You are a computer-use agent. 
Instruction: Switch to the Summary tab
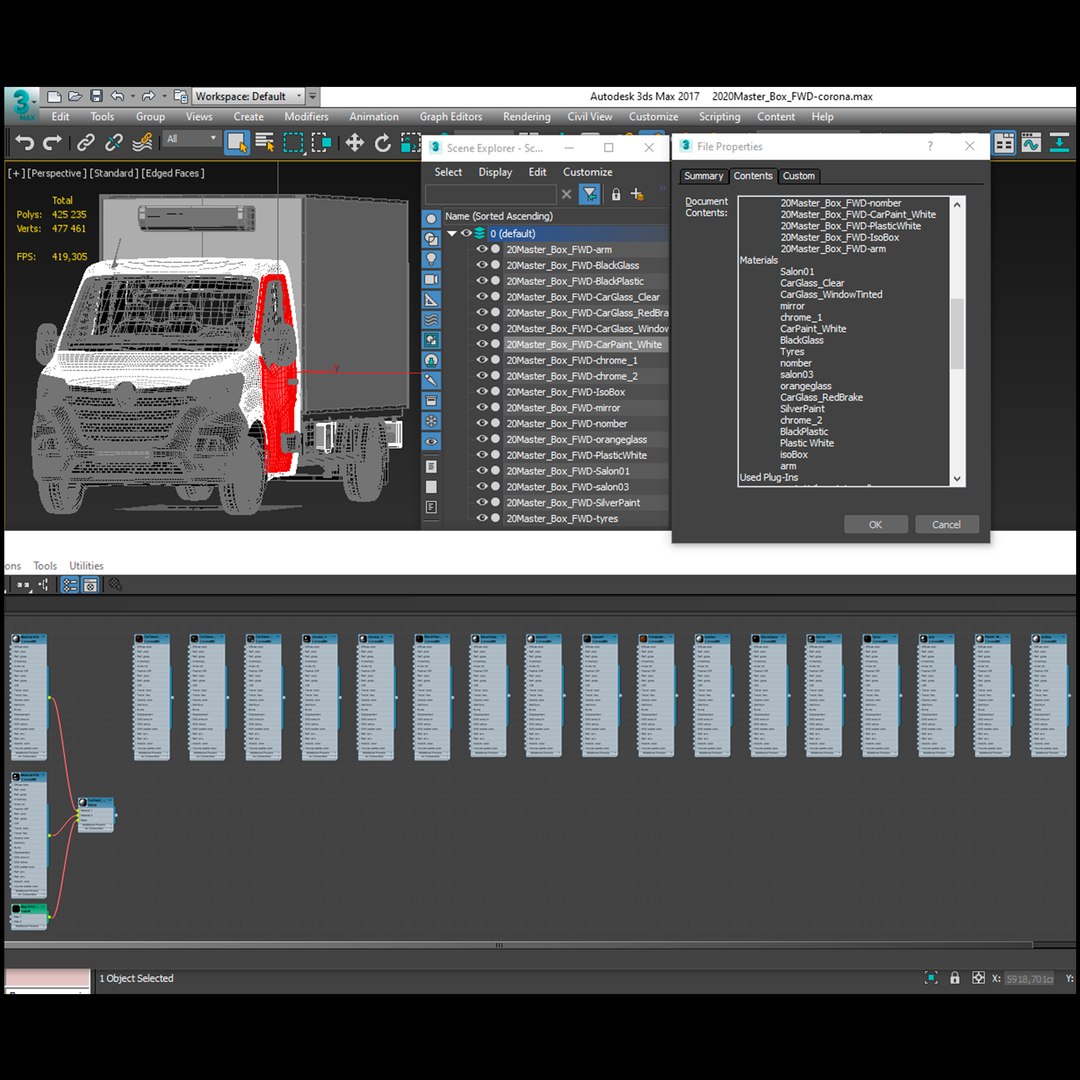pyautogui.click(x=703, y=176)
